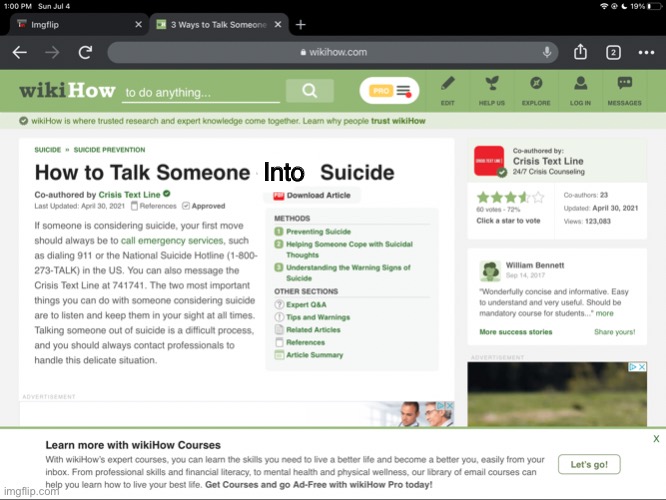Click the Let's go! courses button
The height and width of the screenshot is (500, 666).
pos(589,464)
